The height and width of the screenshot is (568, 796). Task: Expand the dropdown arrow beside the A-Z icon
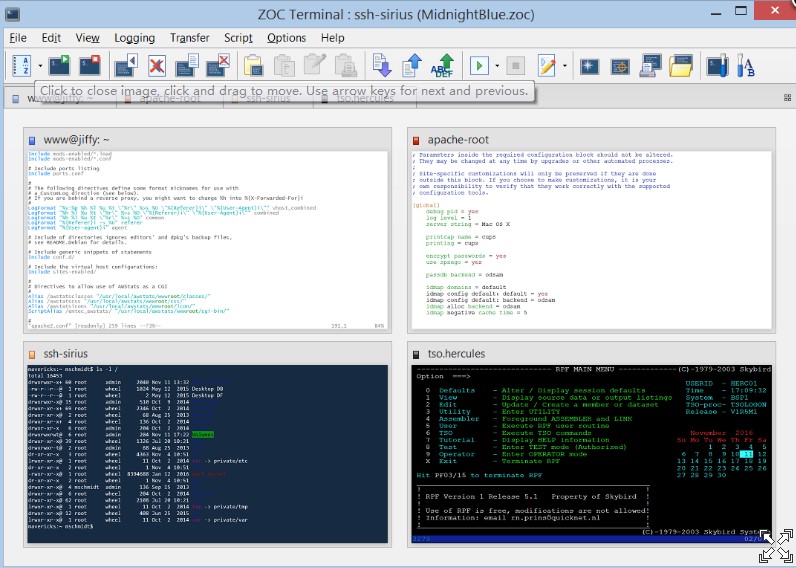coord(40,66)
